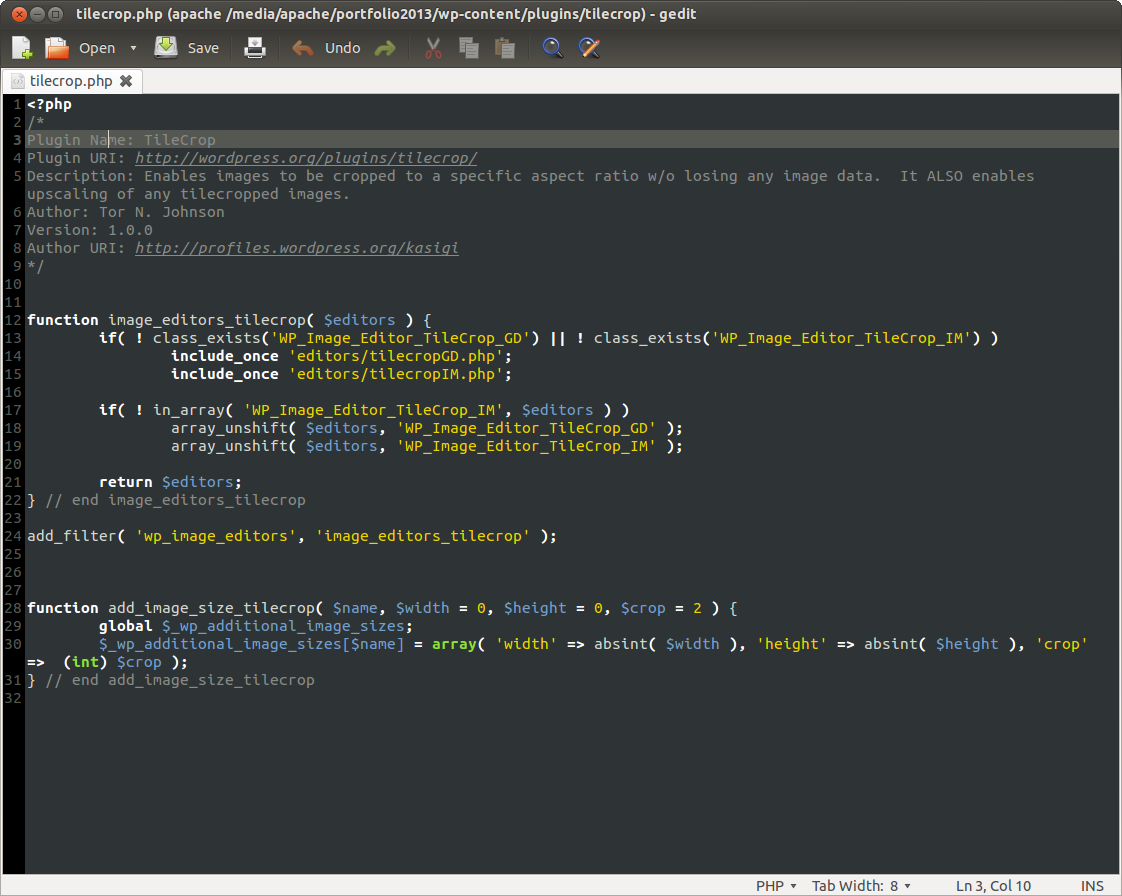Click the Undo button
This screenshot has height=896, width=1122.
326,48
